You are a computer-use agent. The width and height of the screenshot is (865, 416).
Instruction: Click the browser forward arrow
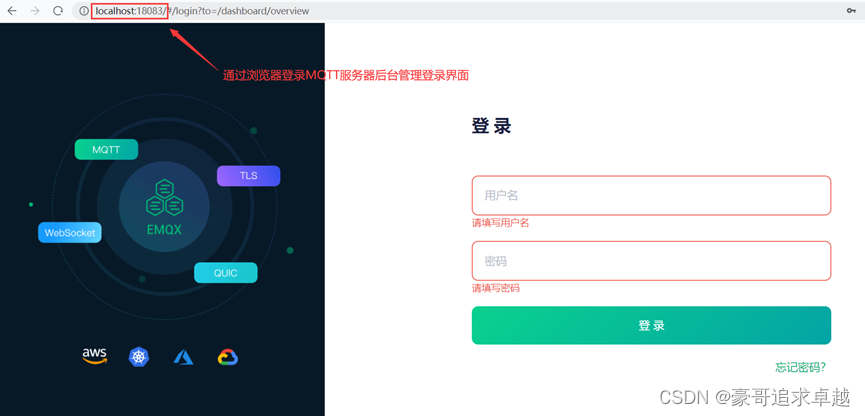pos(35,11)
